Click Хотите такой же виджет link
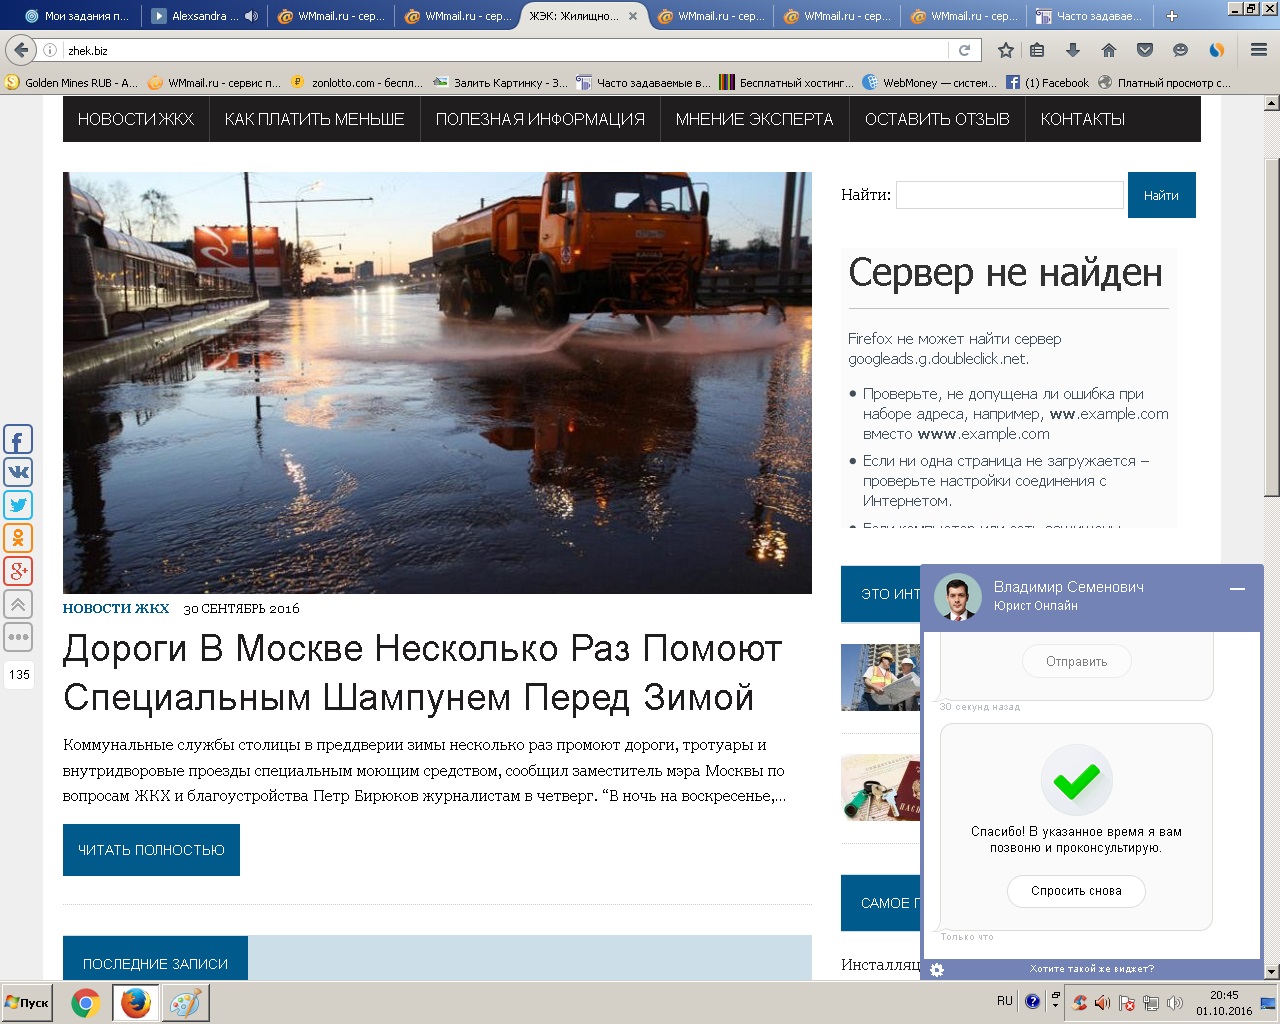Viewport: 1280px width, 1024px height. [x=1092, y=969]
